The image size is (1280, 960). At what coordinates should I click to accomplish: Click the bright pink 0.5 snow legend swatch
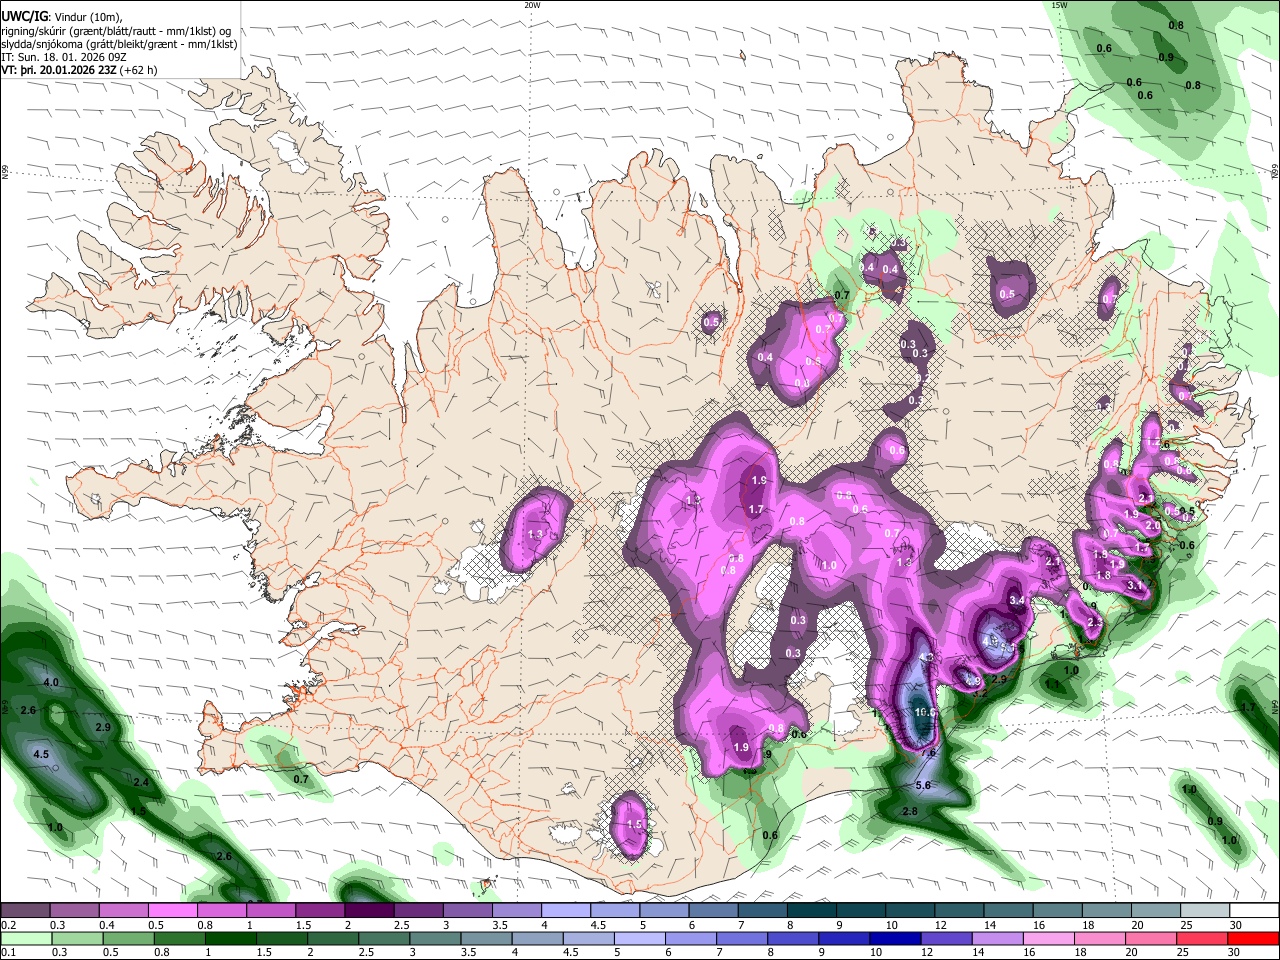[x=172, y=911]
